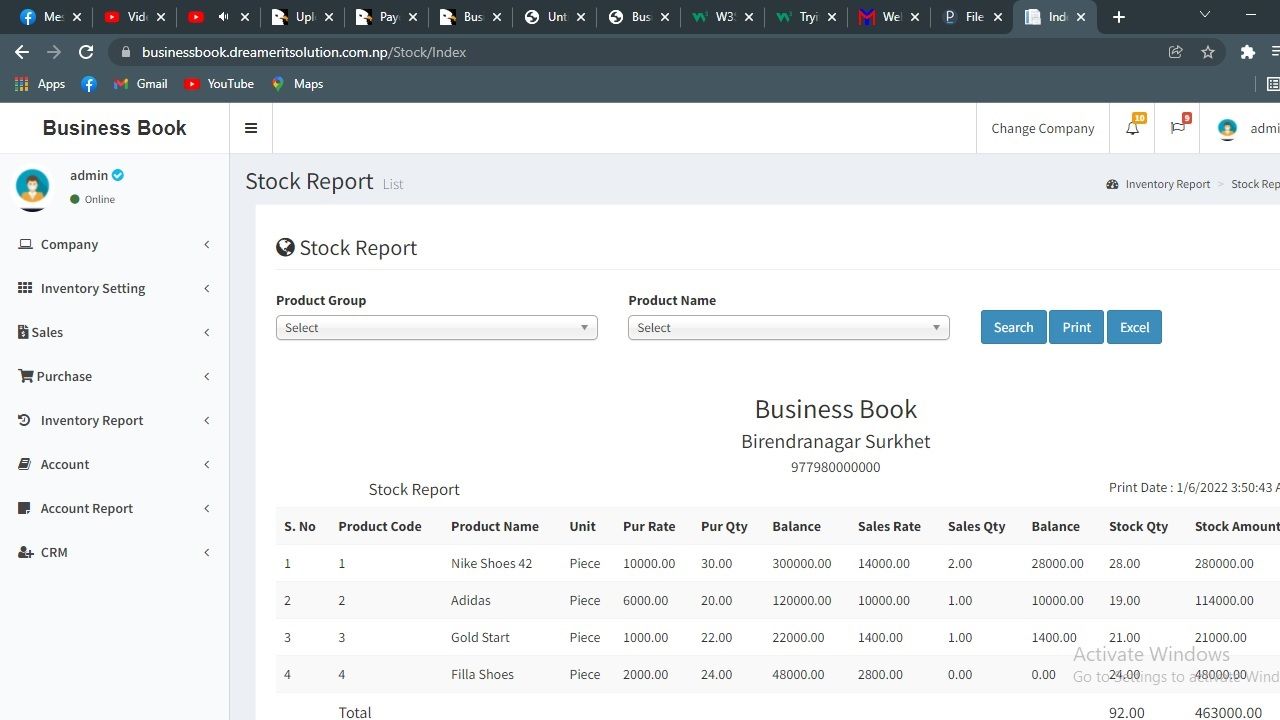This screenshot has width=1280, height=720.
Task: Click the hamburger sidebar toggle icon
Action: coord(251,128)
